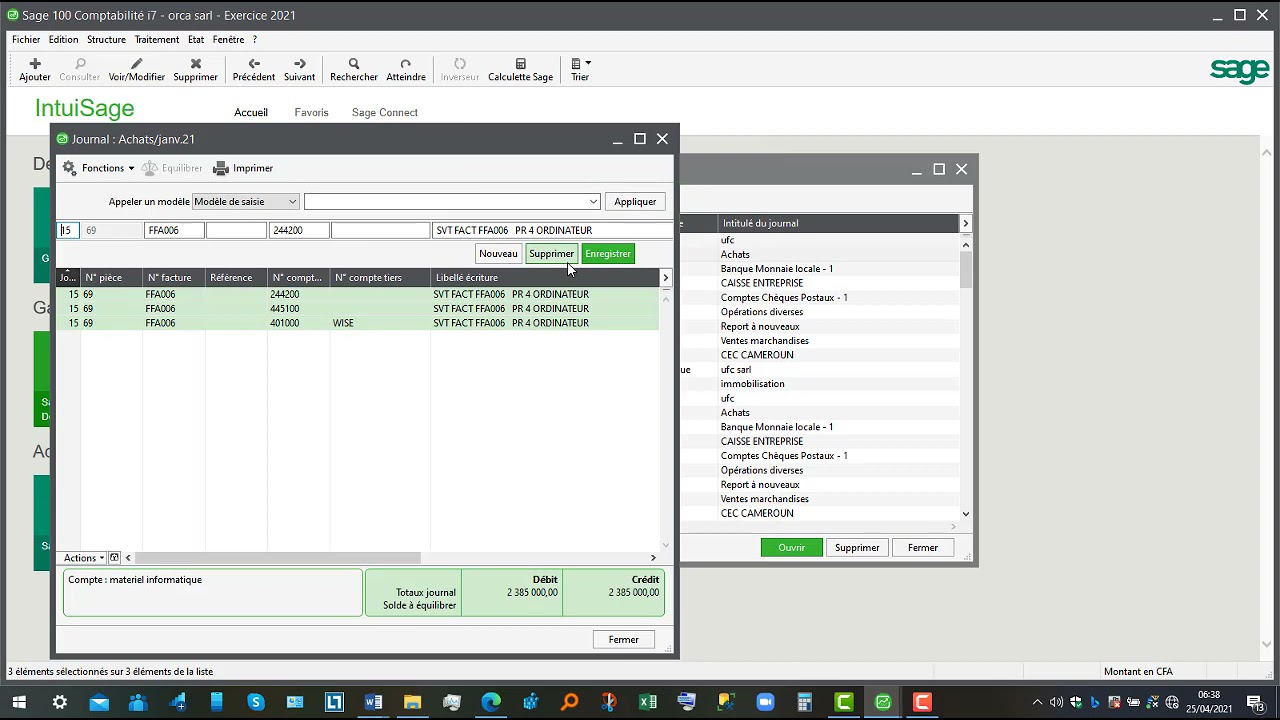Image resolution: width=1280 pixels, height=720 pixels.
Task: Click the Libellé input field
Action: pos(553,231)
